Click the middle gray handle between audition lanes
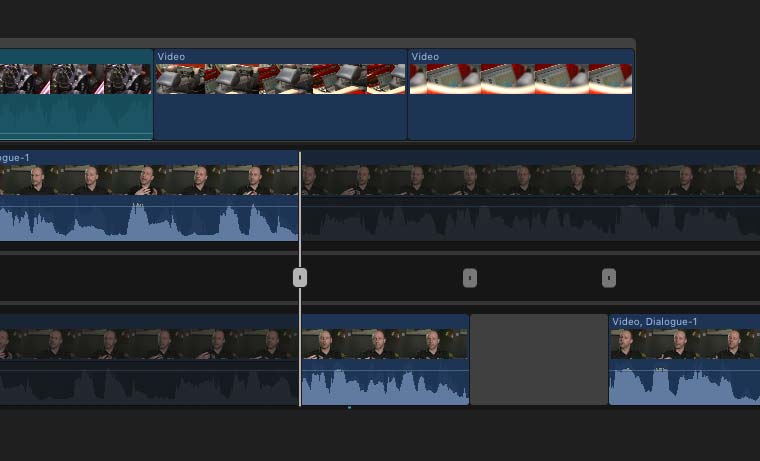Image resolution: width=760 pixels, height=461 pixels. 470,278
